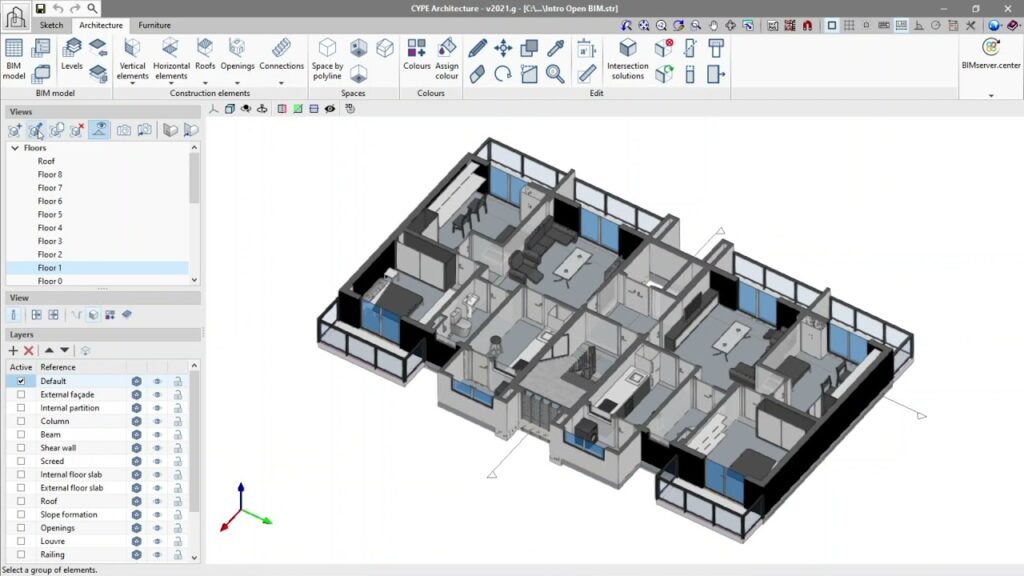Add a new layer with the plus icon
Viewport: 1024px width, 576px height.
click(13, 351)
